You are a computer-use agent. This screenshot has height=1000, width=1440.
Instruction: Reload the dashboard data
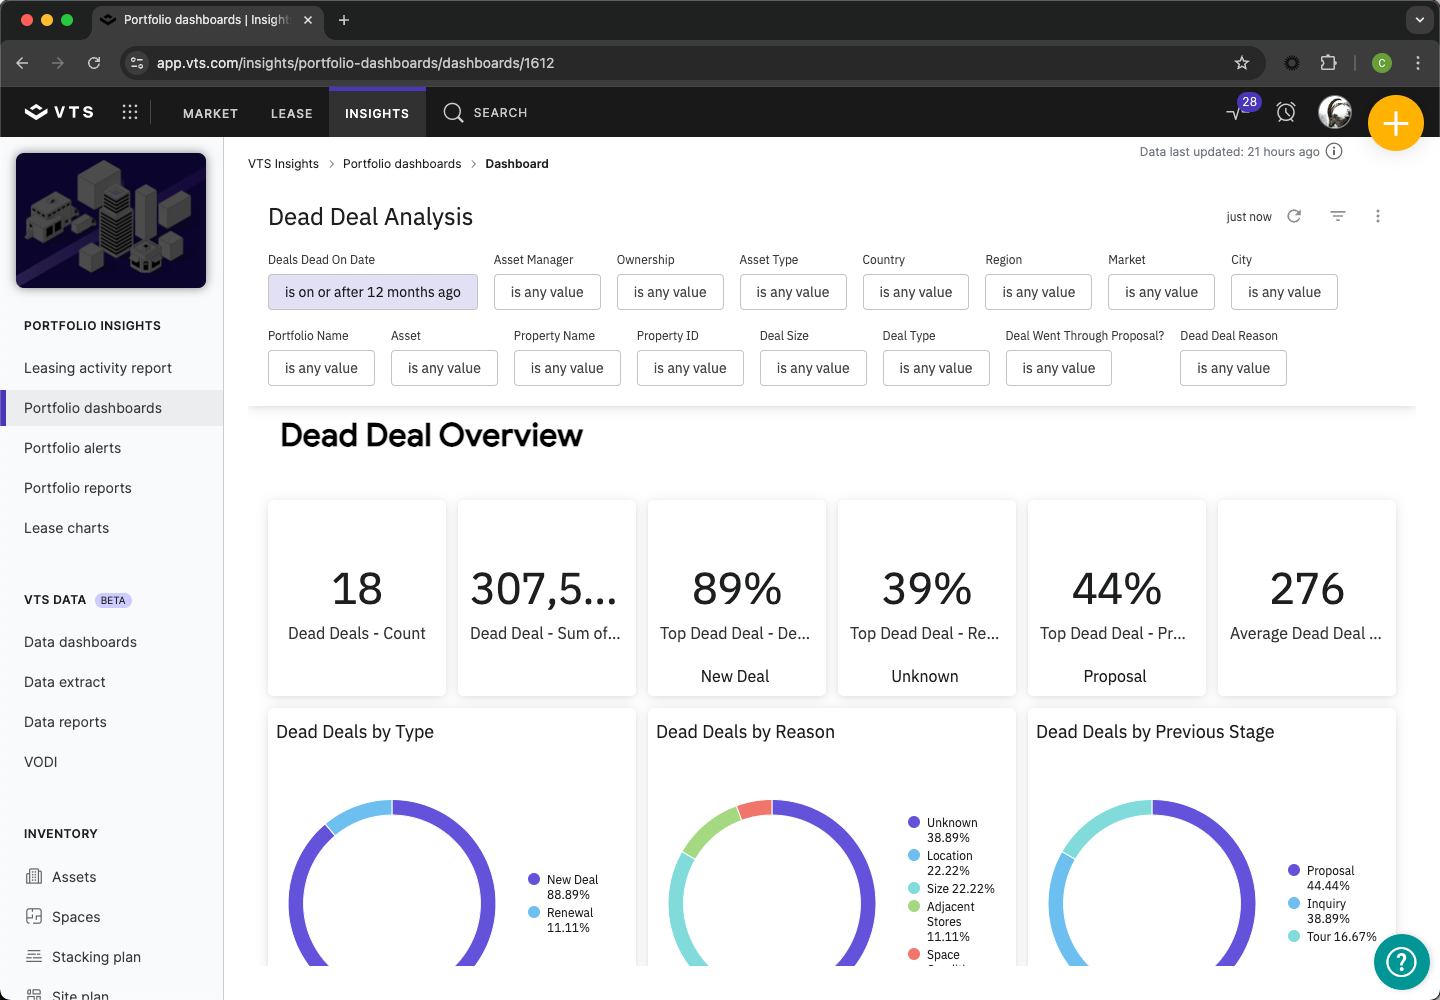(x=1294, y=216)
